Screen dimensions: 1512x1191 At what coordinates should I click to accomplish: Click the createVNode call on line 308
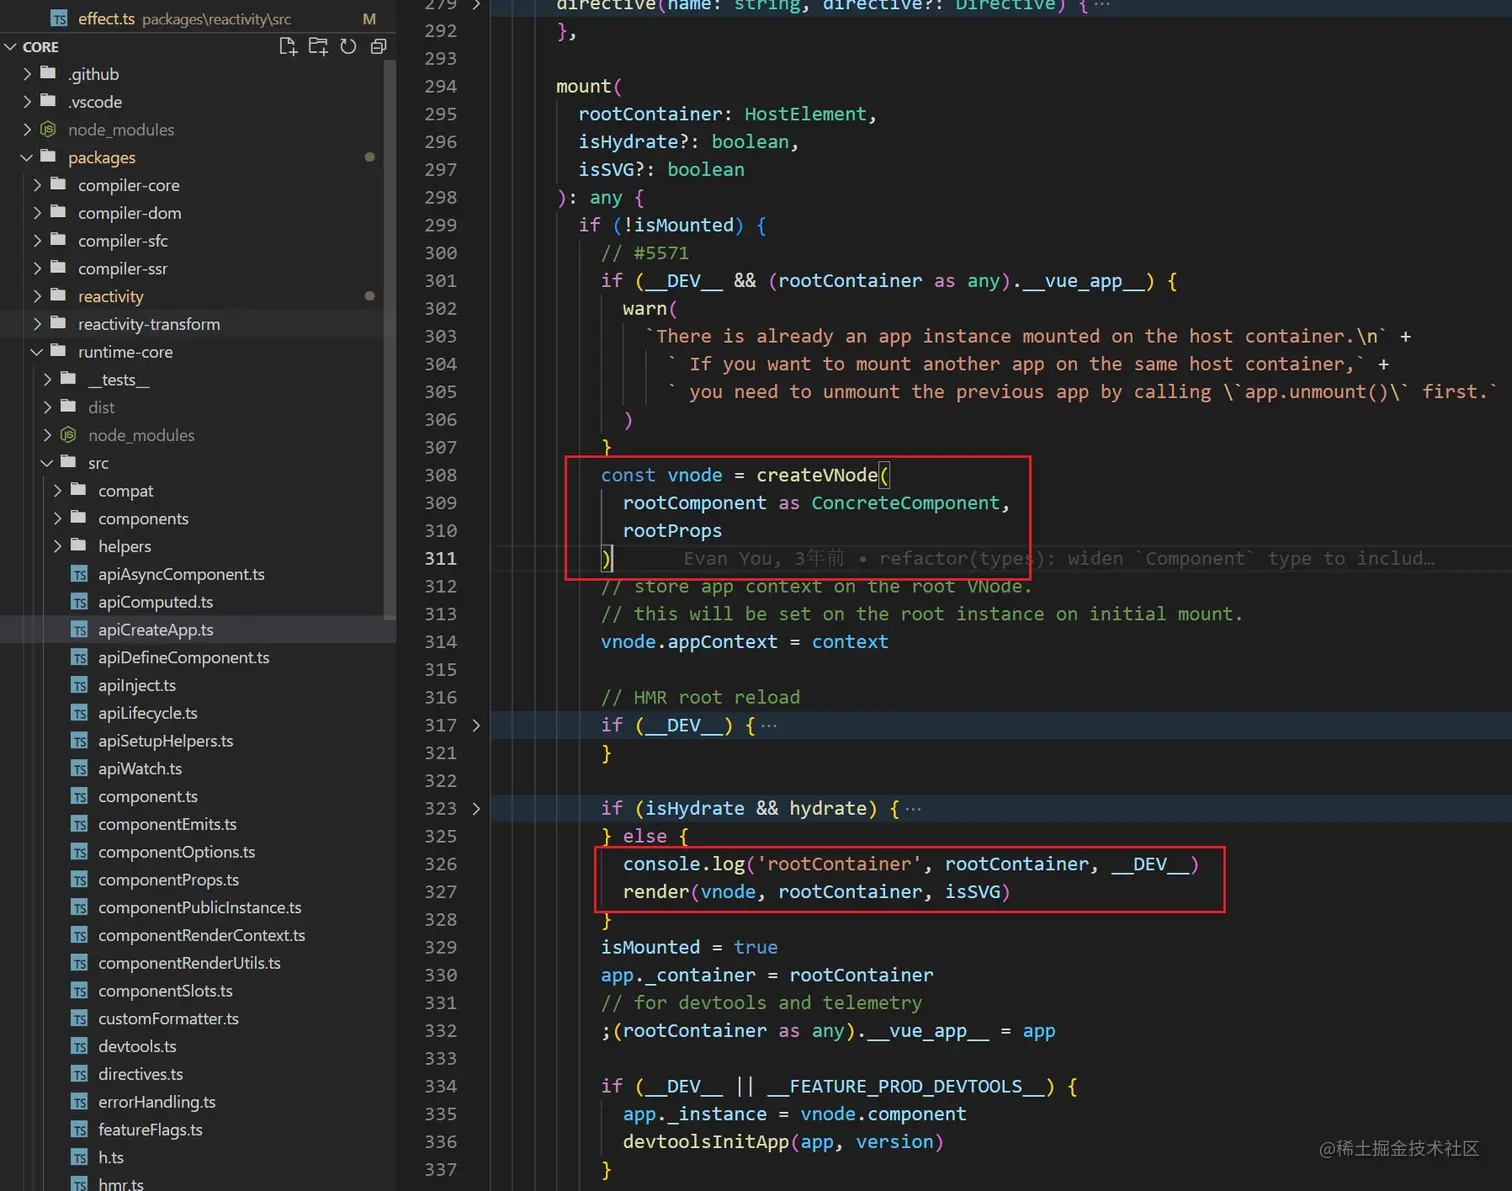click(x=817, y=475)
